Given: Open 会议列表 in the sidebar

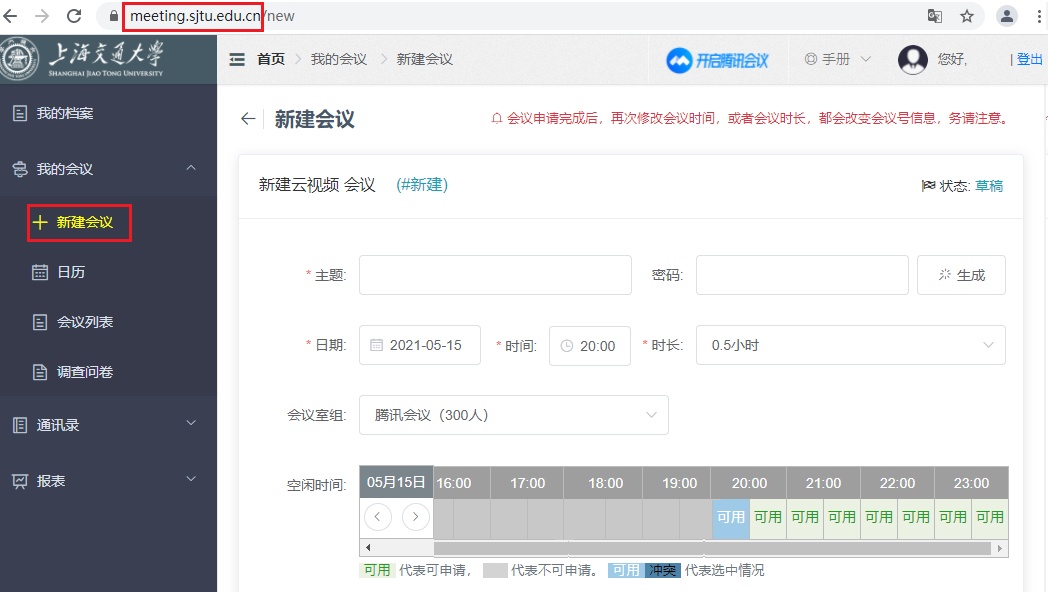Looking at the screenshot, I should tap(84, 322).
